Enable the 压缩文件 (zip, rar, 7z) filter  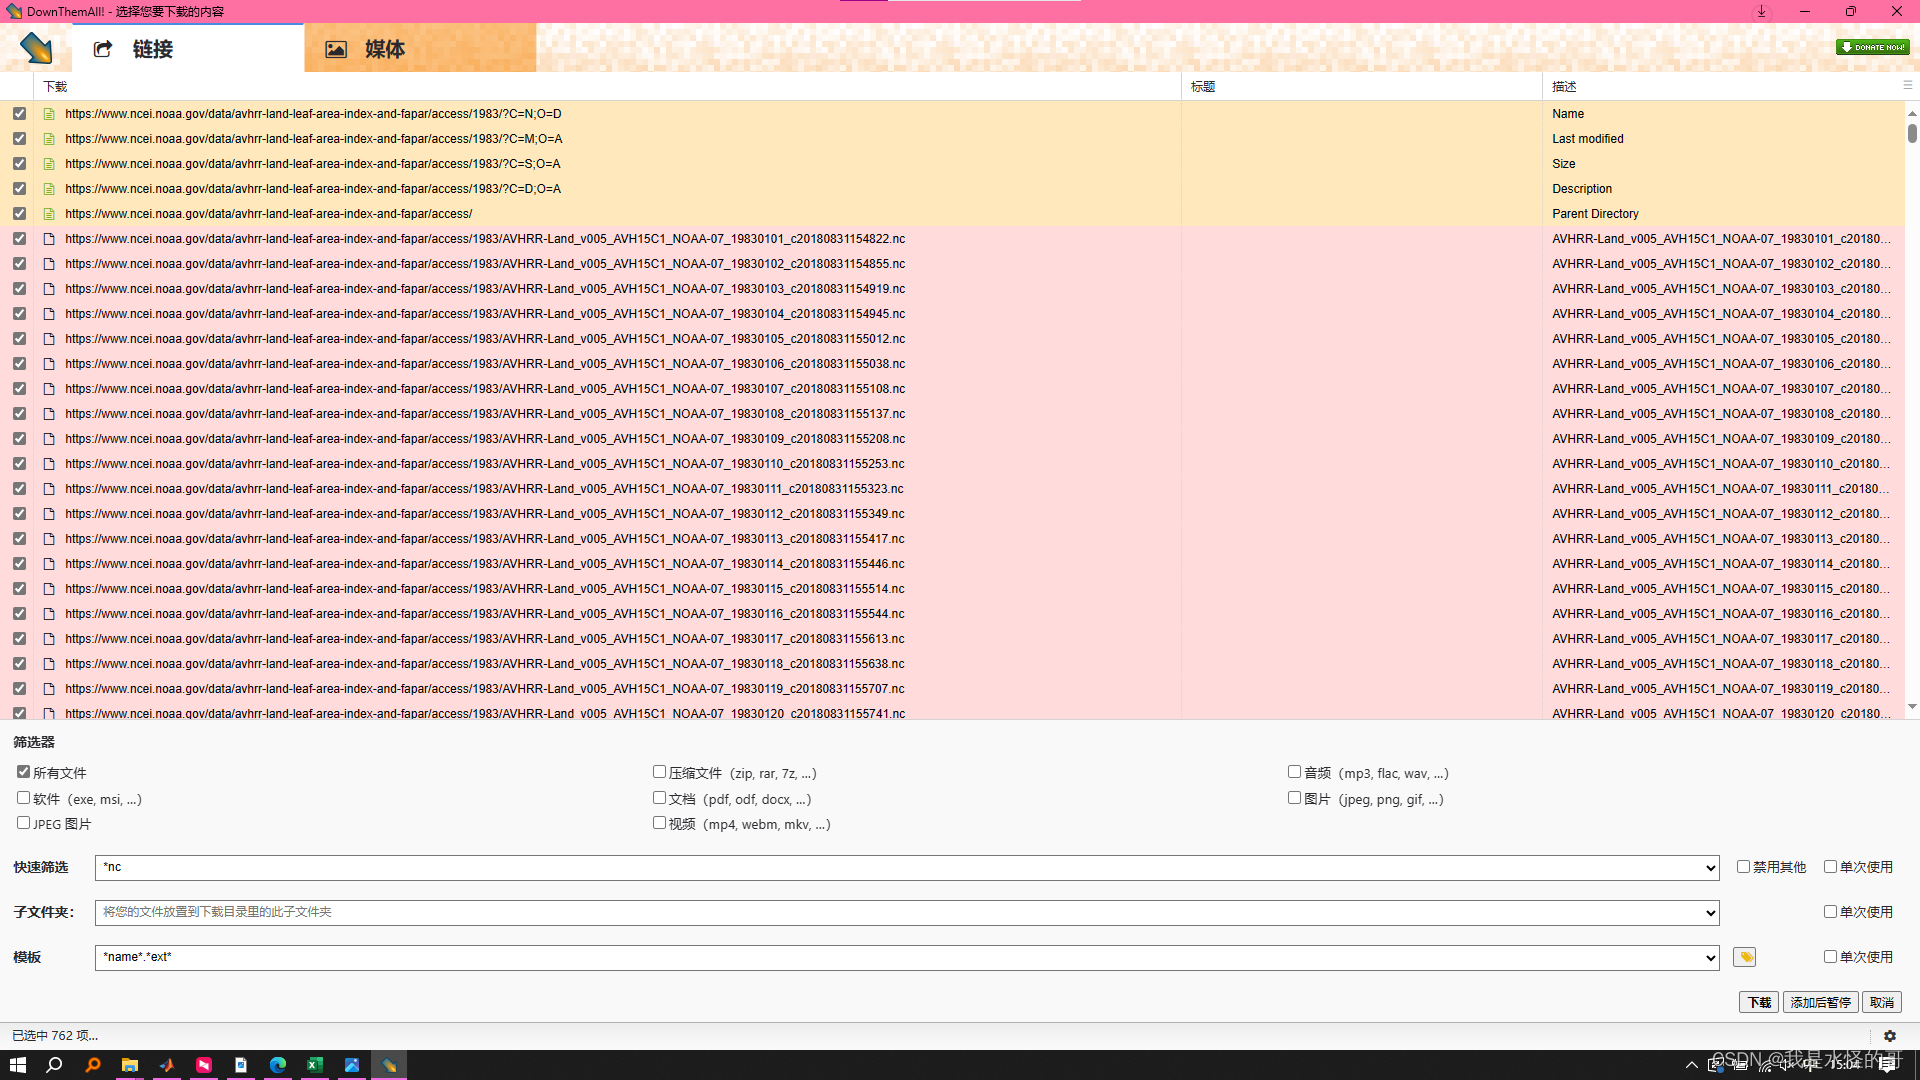[x=659, y=772]
